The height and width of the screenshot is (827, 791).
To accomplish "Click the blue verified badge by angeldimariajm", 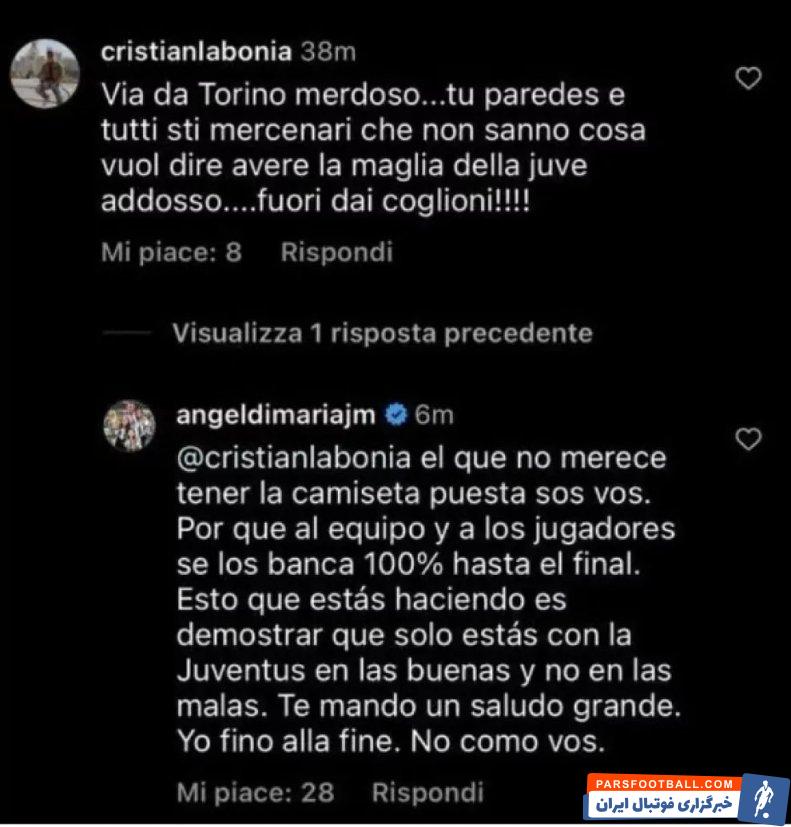I will click(x=397, y=415).
